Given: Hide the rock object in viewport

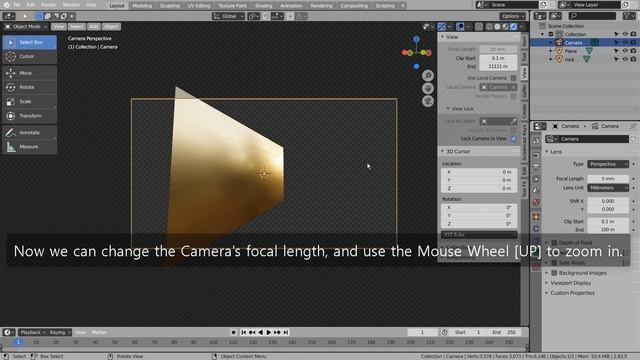Looking at the screenshot, I should pyautogui.click(x=625, y=59).
